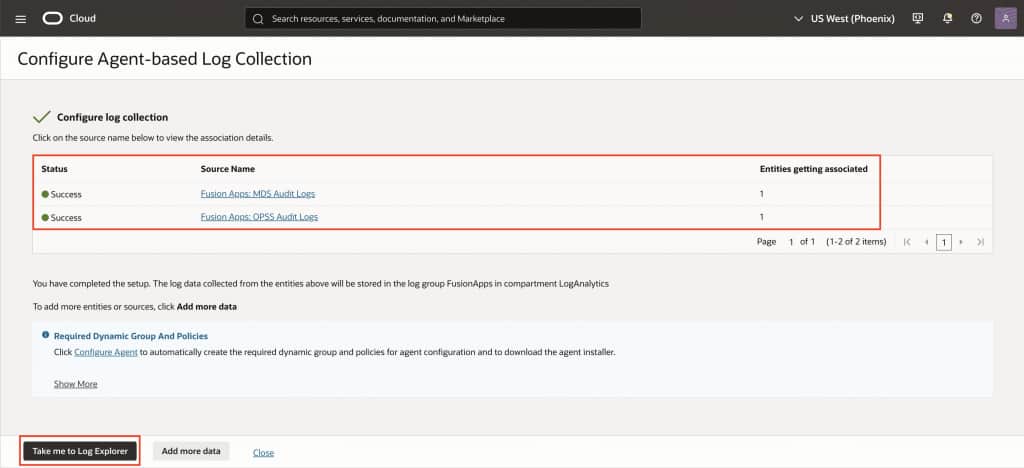Click Success status in OPSS Audit Logs row

[x=61, y=217]
